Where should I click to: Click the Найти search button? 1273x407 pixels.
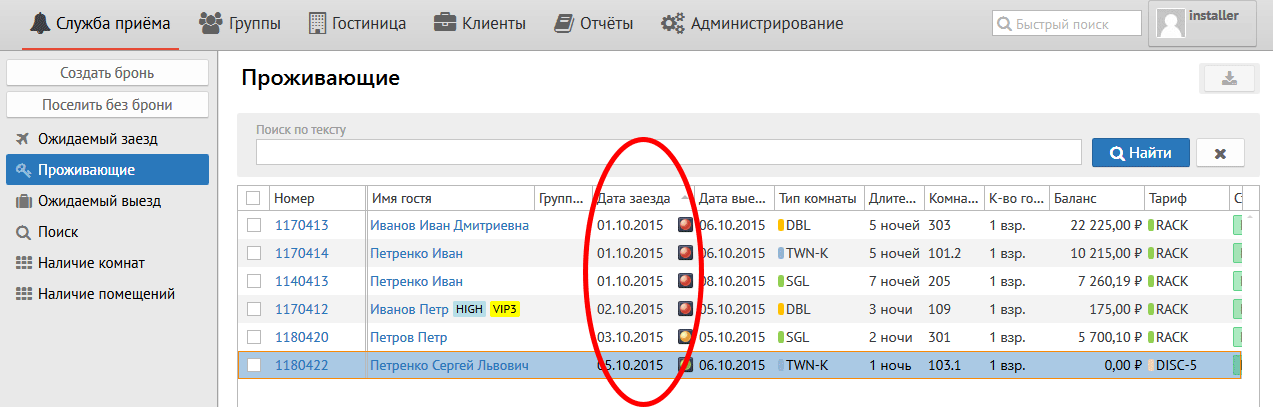pyautogui.click(x=1141, y=153)
